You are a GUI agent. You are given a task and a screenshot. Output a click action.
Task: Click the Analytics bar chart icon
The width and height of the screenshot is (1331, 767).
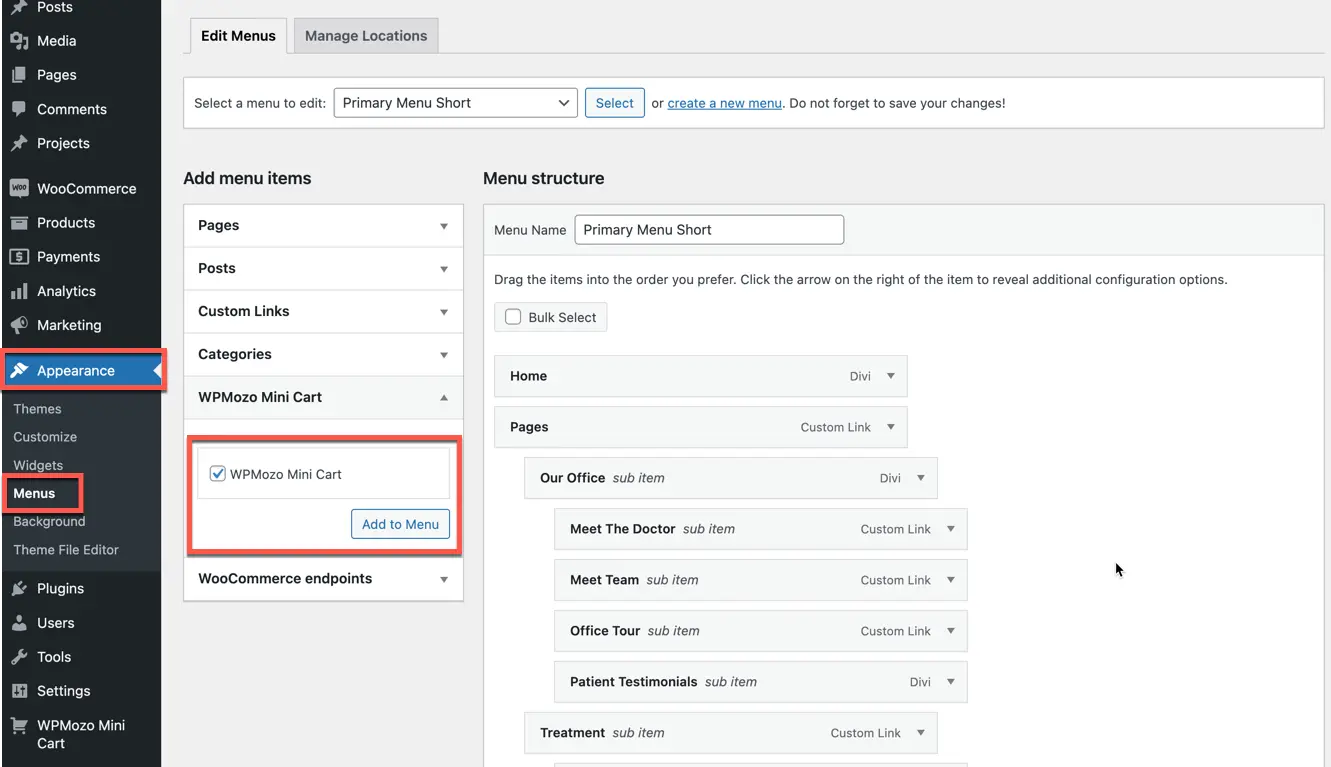pos(19,291)
